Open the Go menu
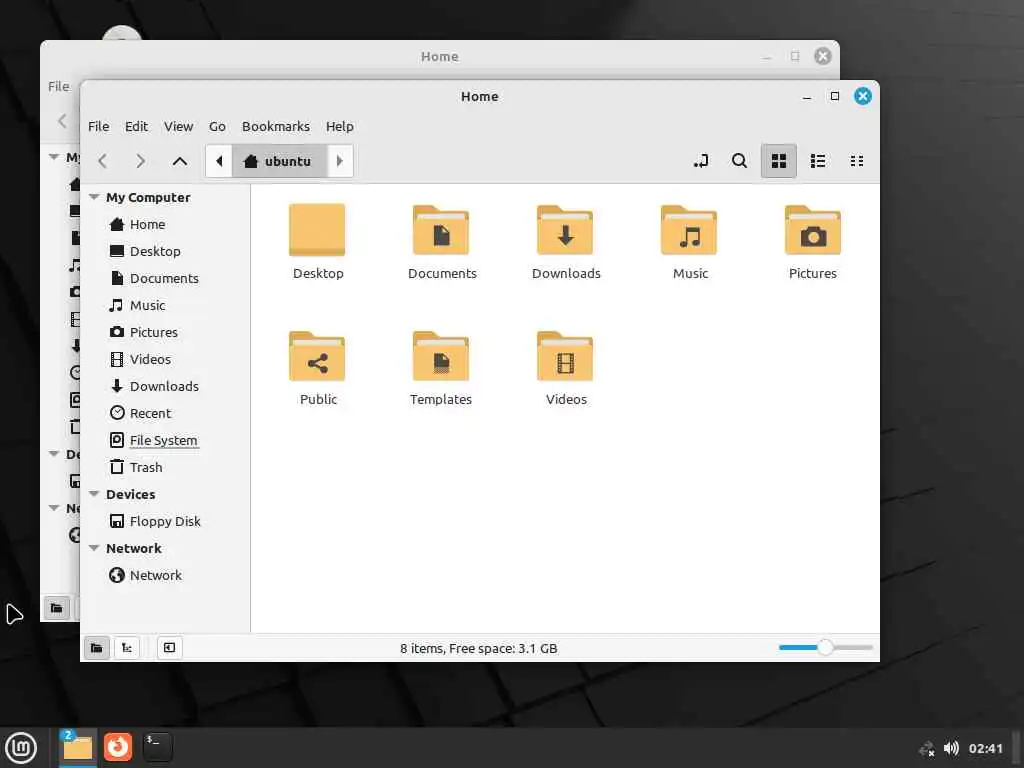 [217, 127]
